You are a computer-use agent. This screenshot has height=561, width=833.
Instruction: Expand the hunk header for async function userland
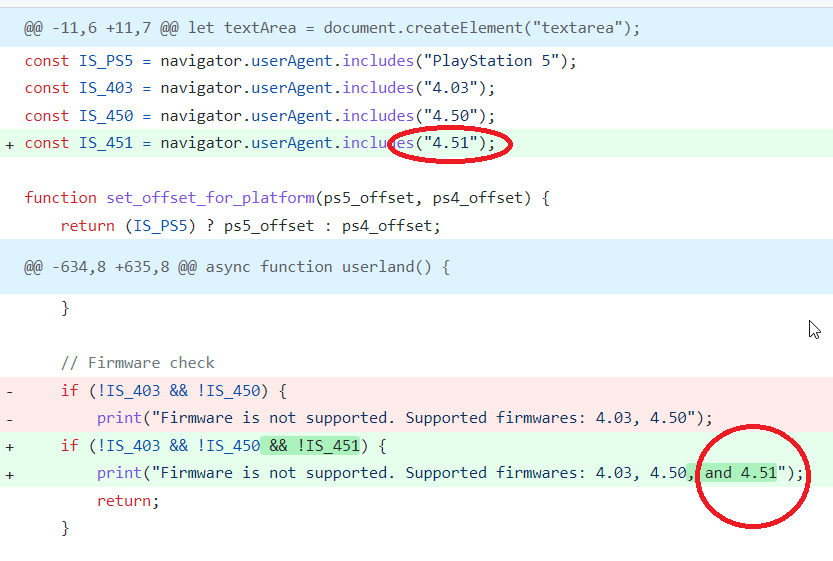point(237,267)
